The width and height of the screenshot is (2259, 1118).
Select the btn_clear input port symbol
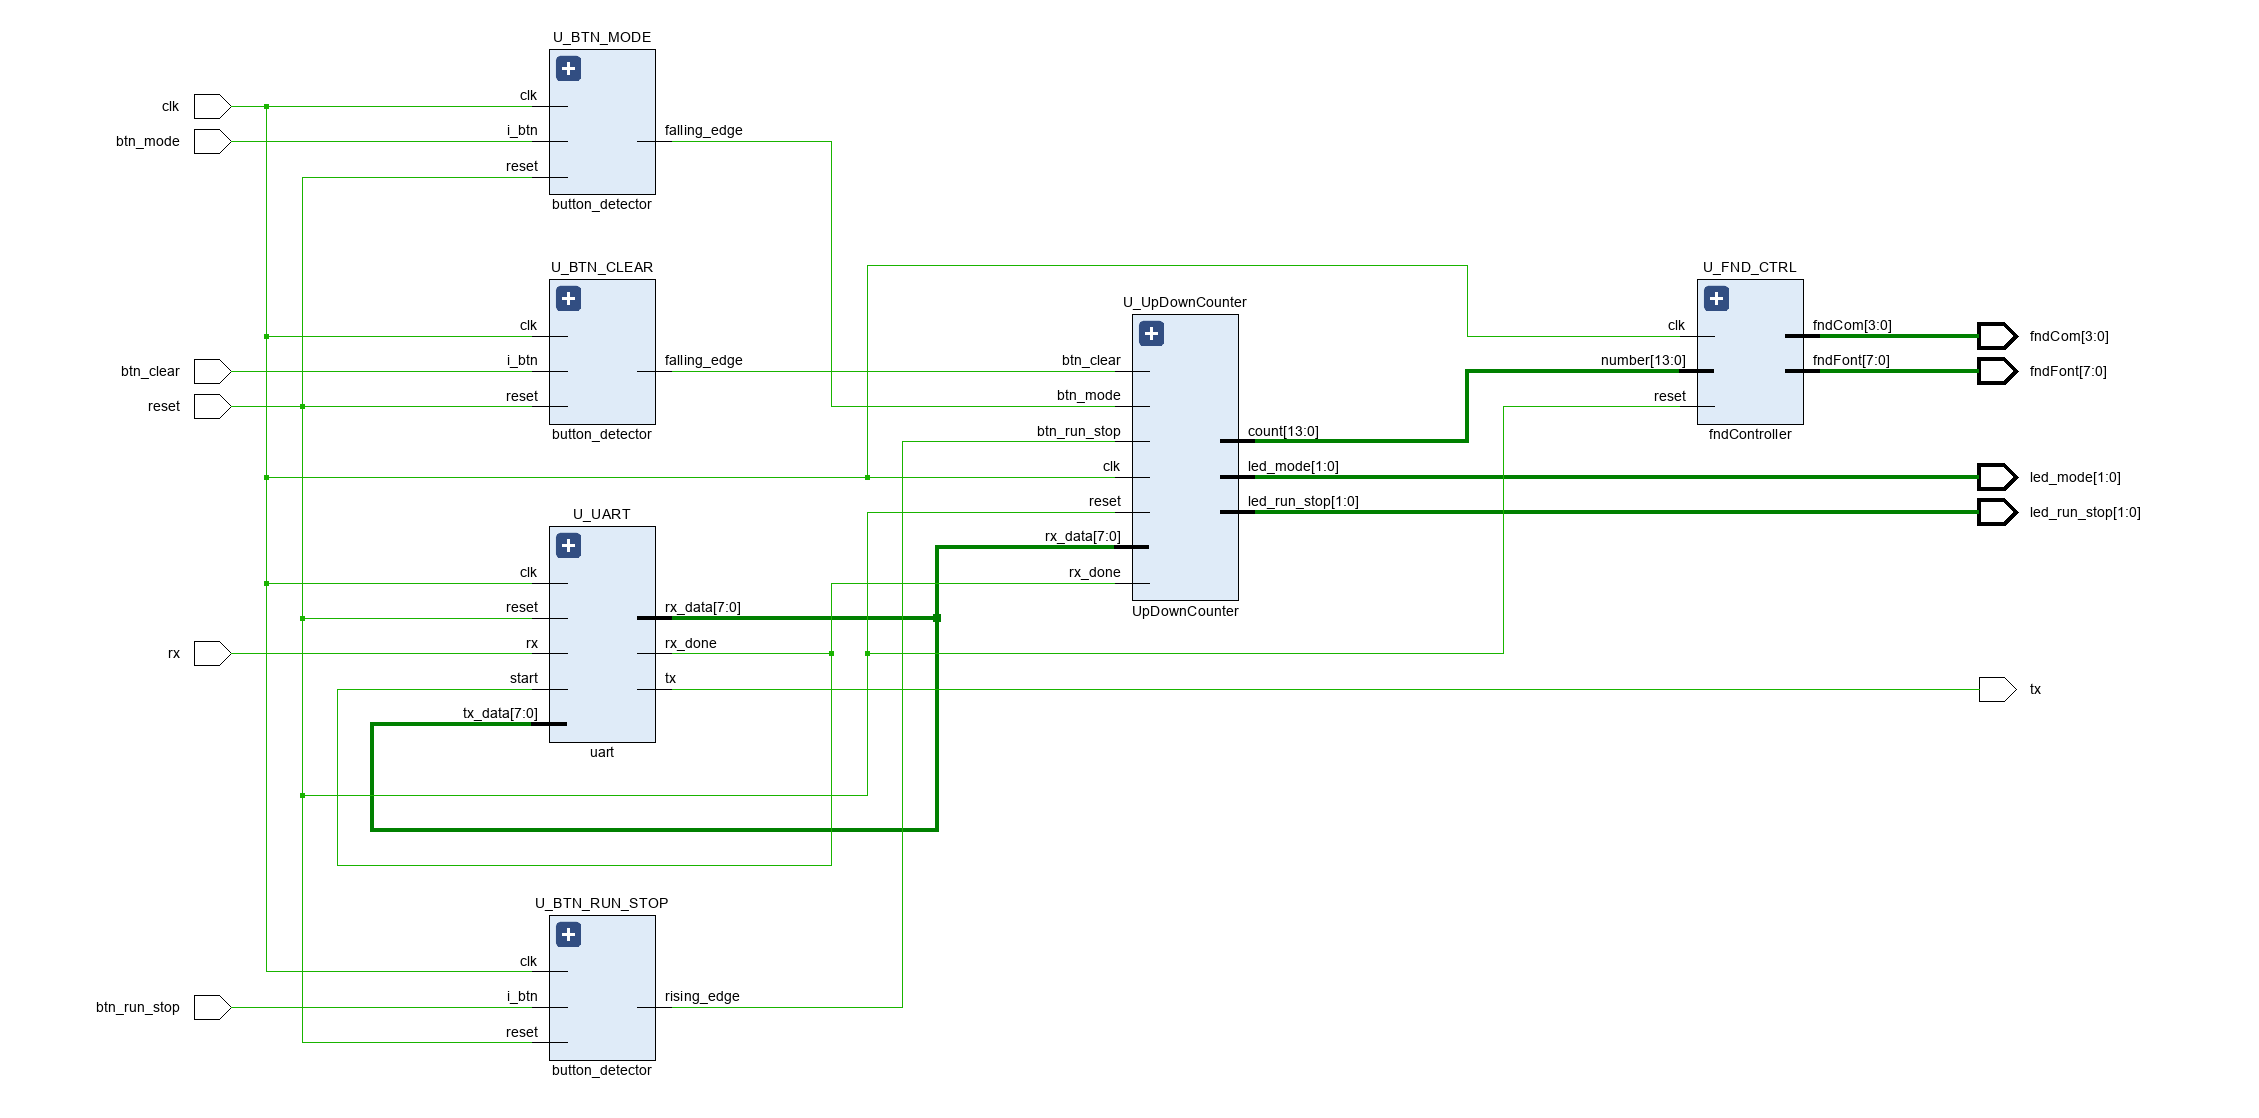[x=212, y=371]
